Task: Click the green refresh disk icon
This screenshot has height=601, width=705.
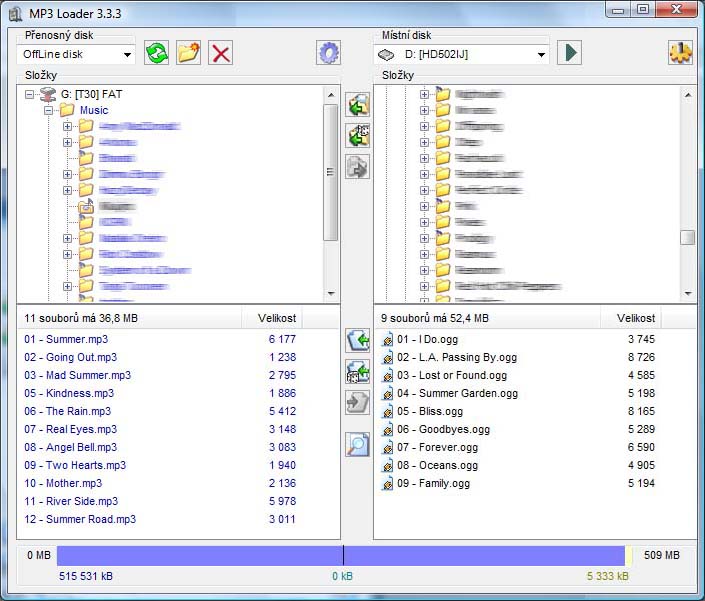Action: point(156,53)
